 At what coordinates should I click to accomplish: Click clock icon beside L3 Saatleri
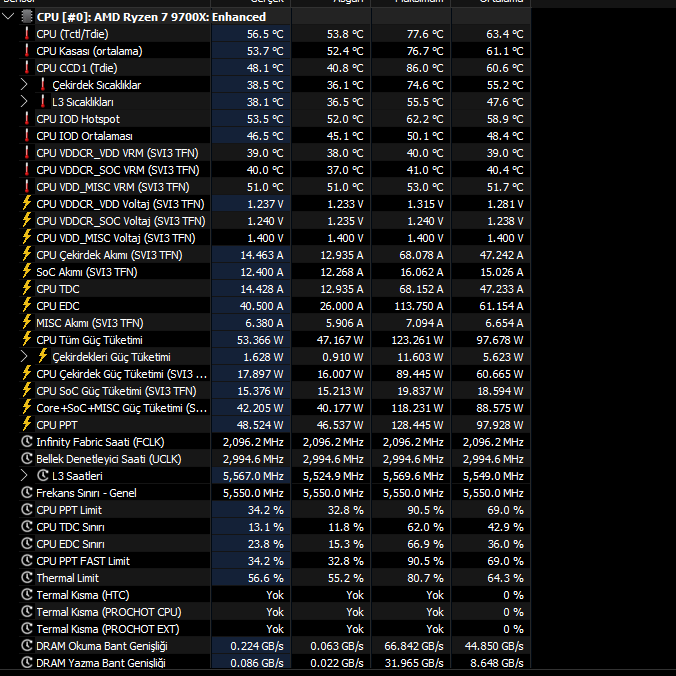(x=43, y=476)
